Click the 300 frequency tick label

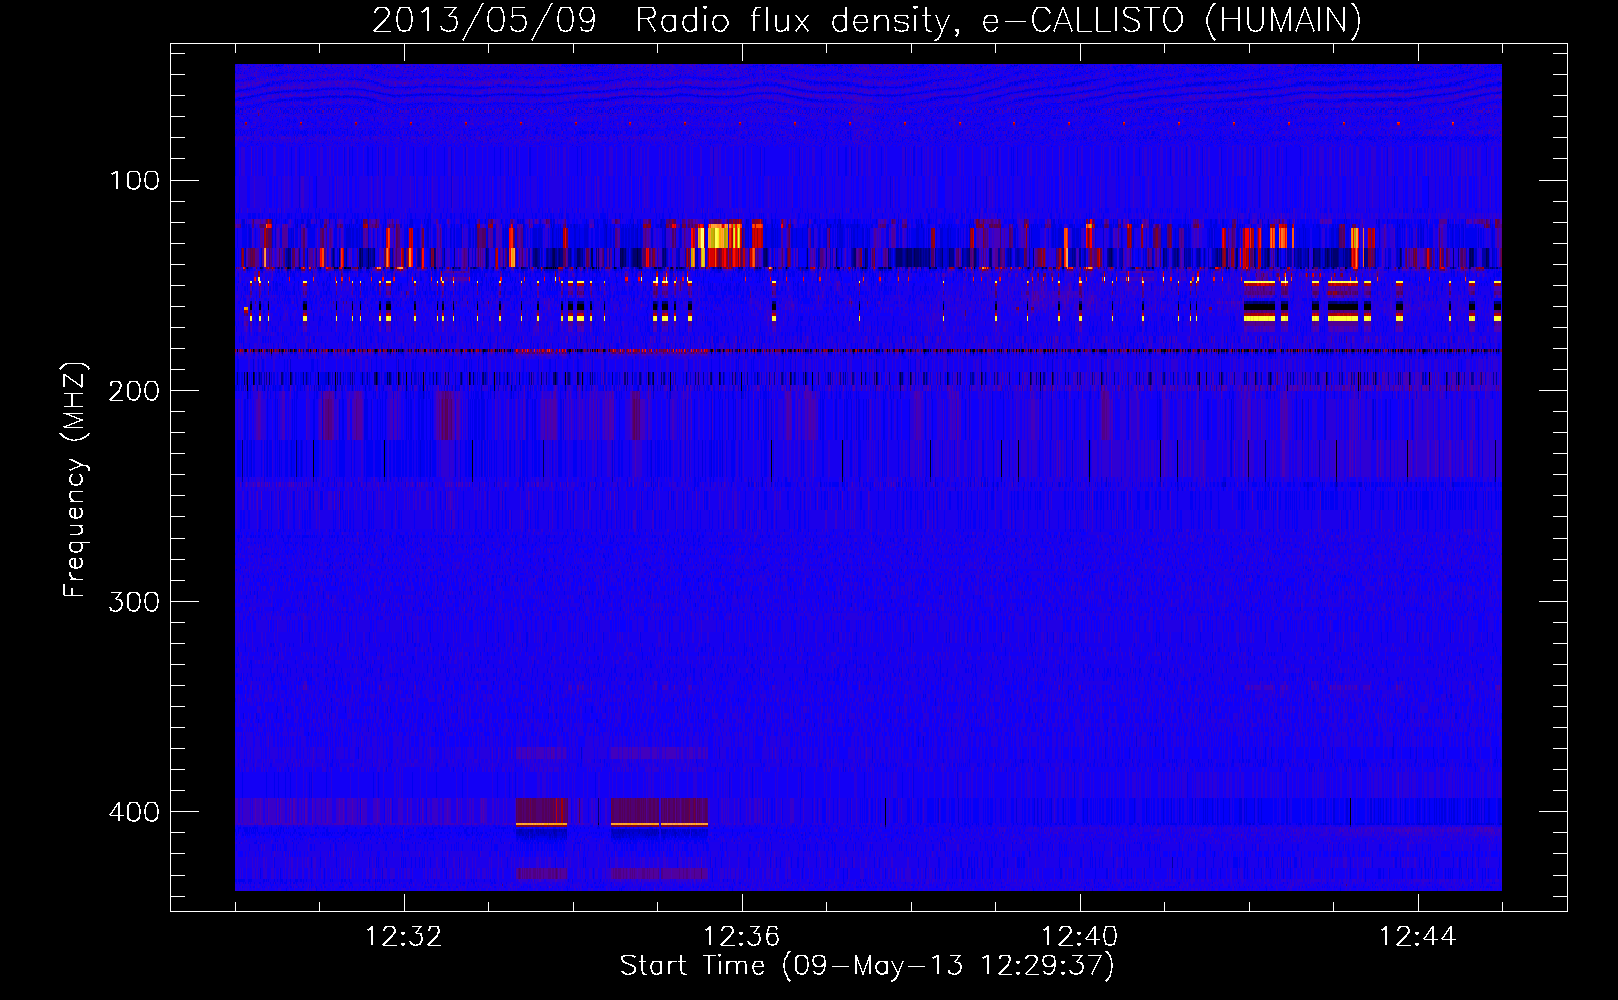pyautogui.click(x=135, y=601)
